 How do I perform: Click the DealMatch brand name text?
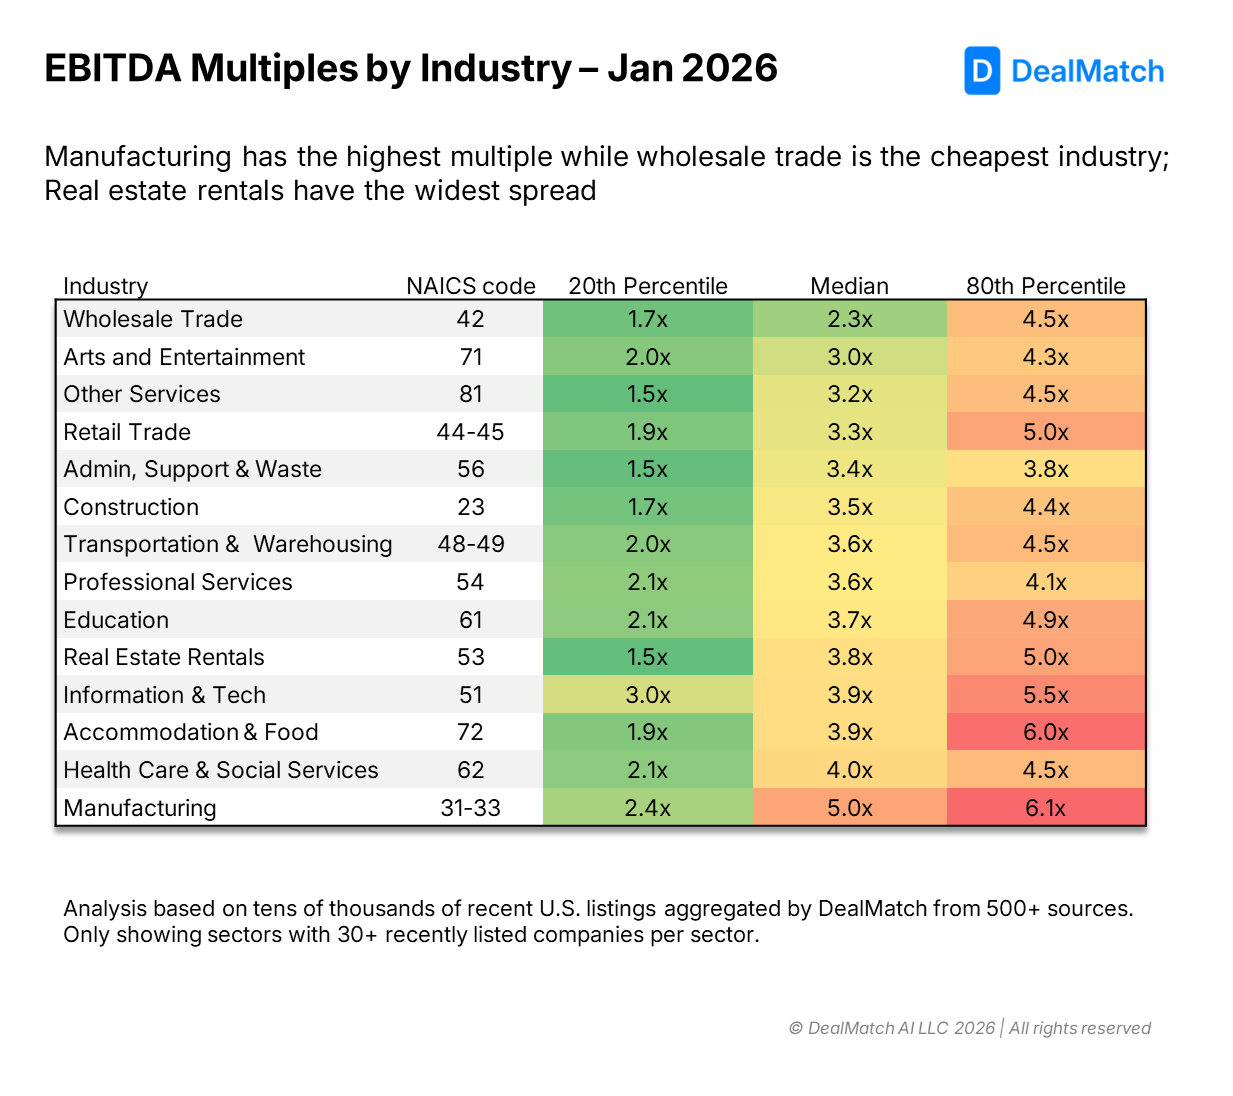pos(1087,72)
